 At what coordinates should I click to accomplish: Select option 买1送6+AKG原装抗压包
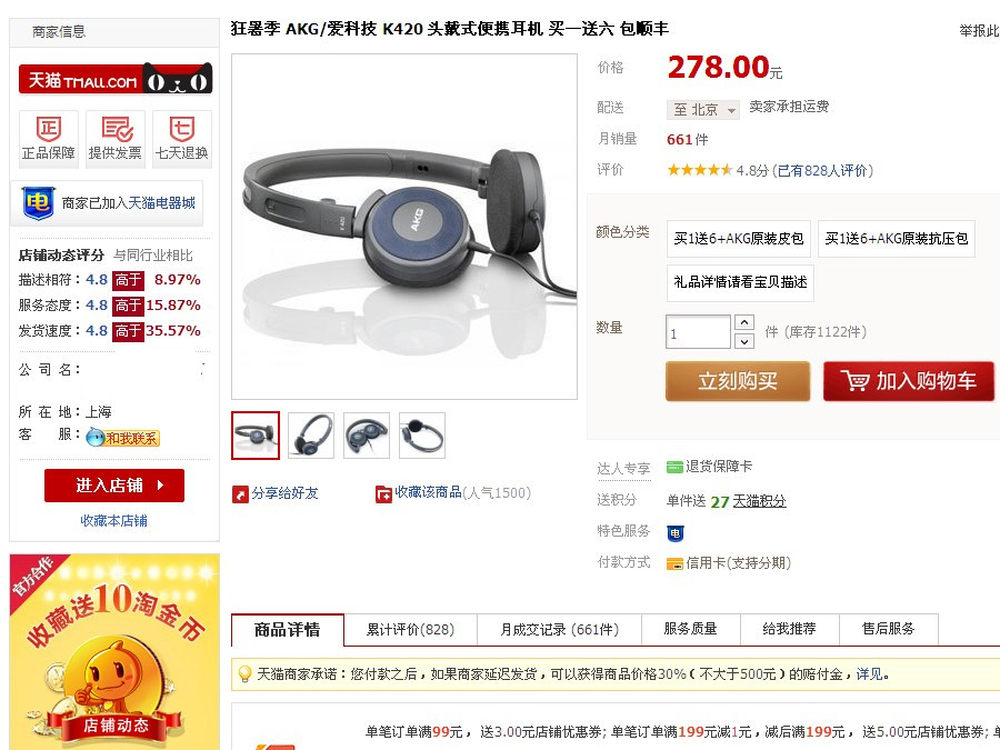tap(896, 239)
